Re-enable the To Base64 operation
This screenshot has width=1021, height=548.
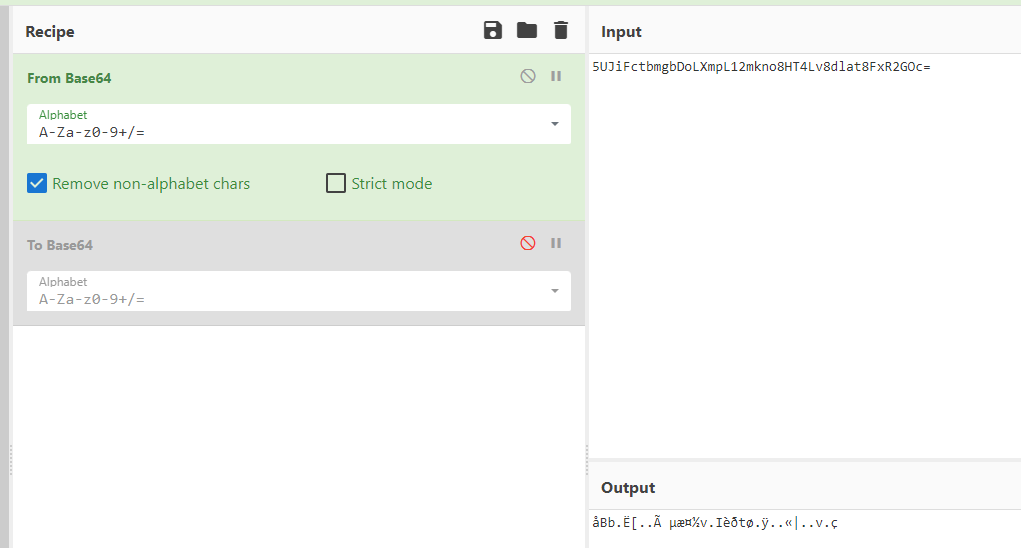528,243
